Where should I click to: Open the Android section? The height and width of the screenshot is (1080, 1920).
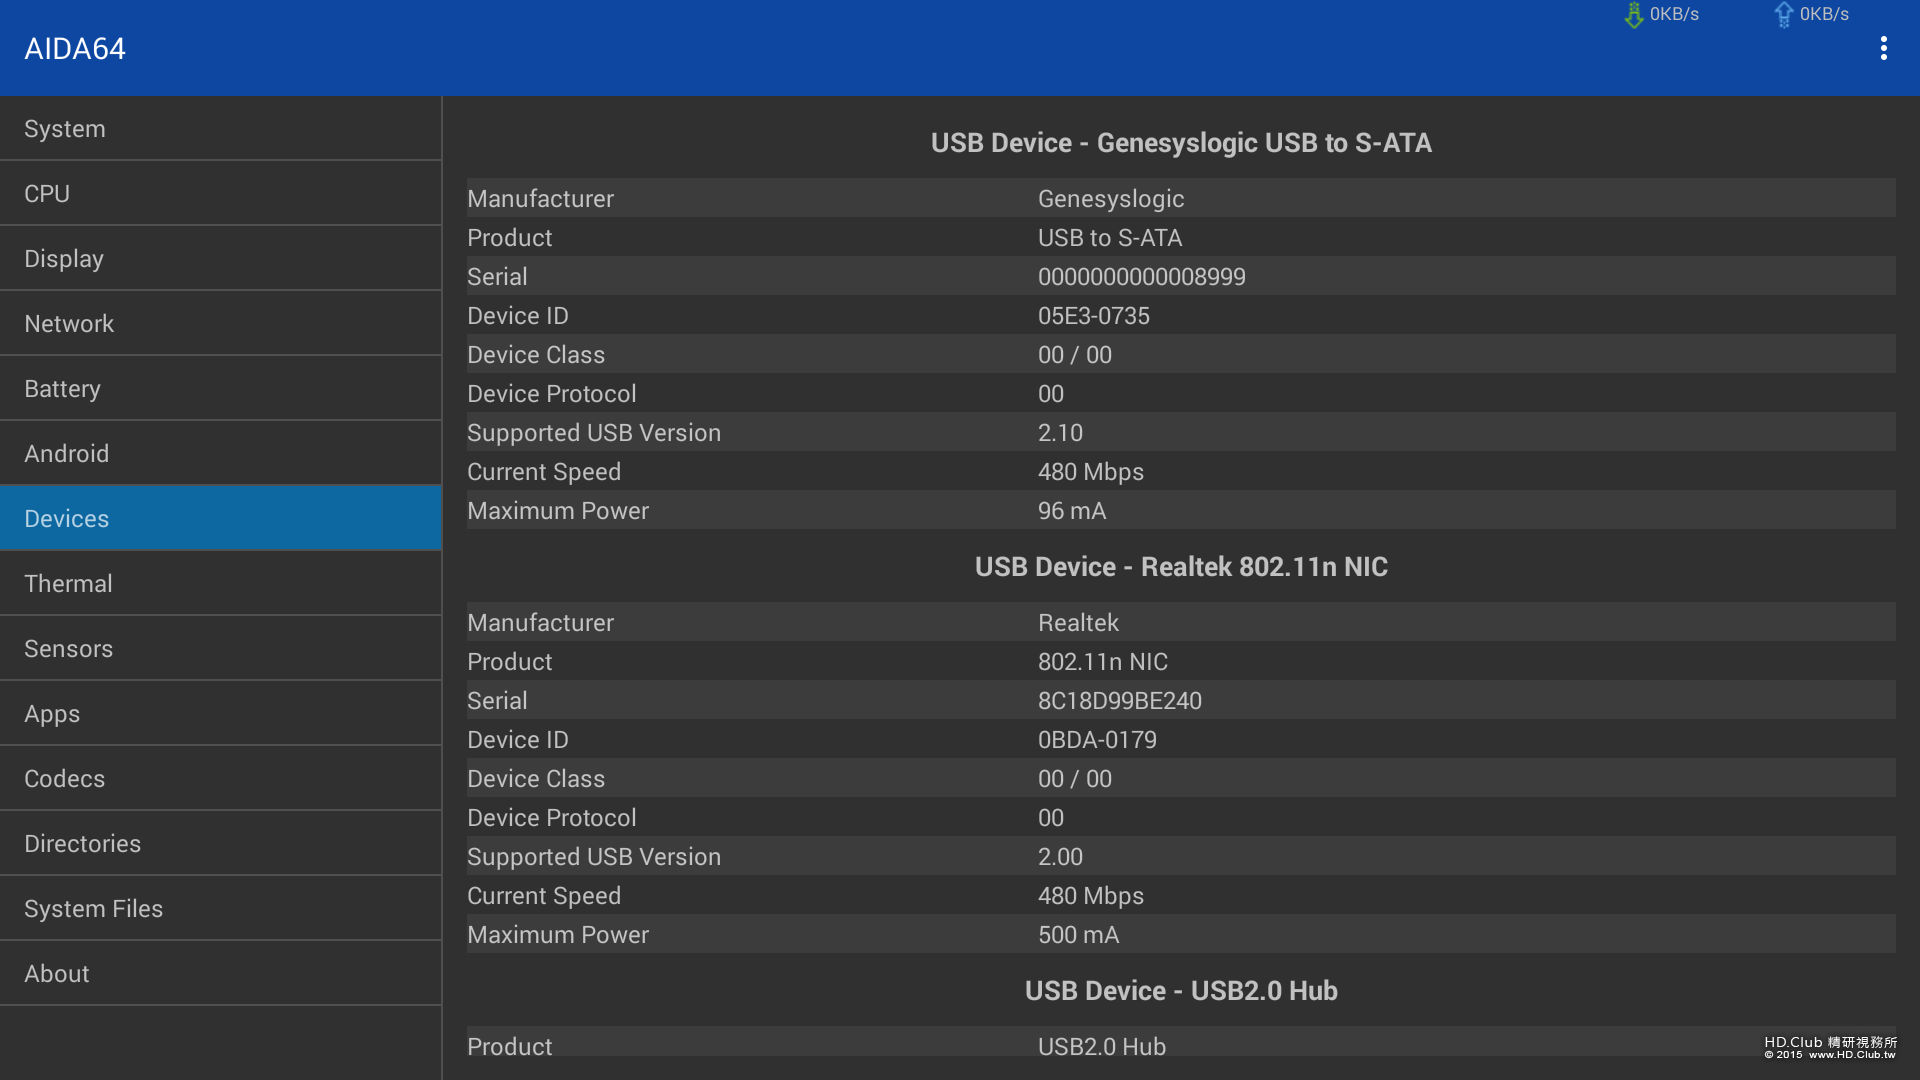220,454
